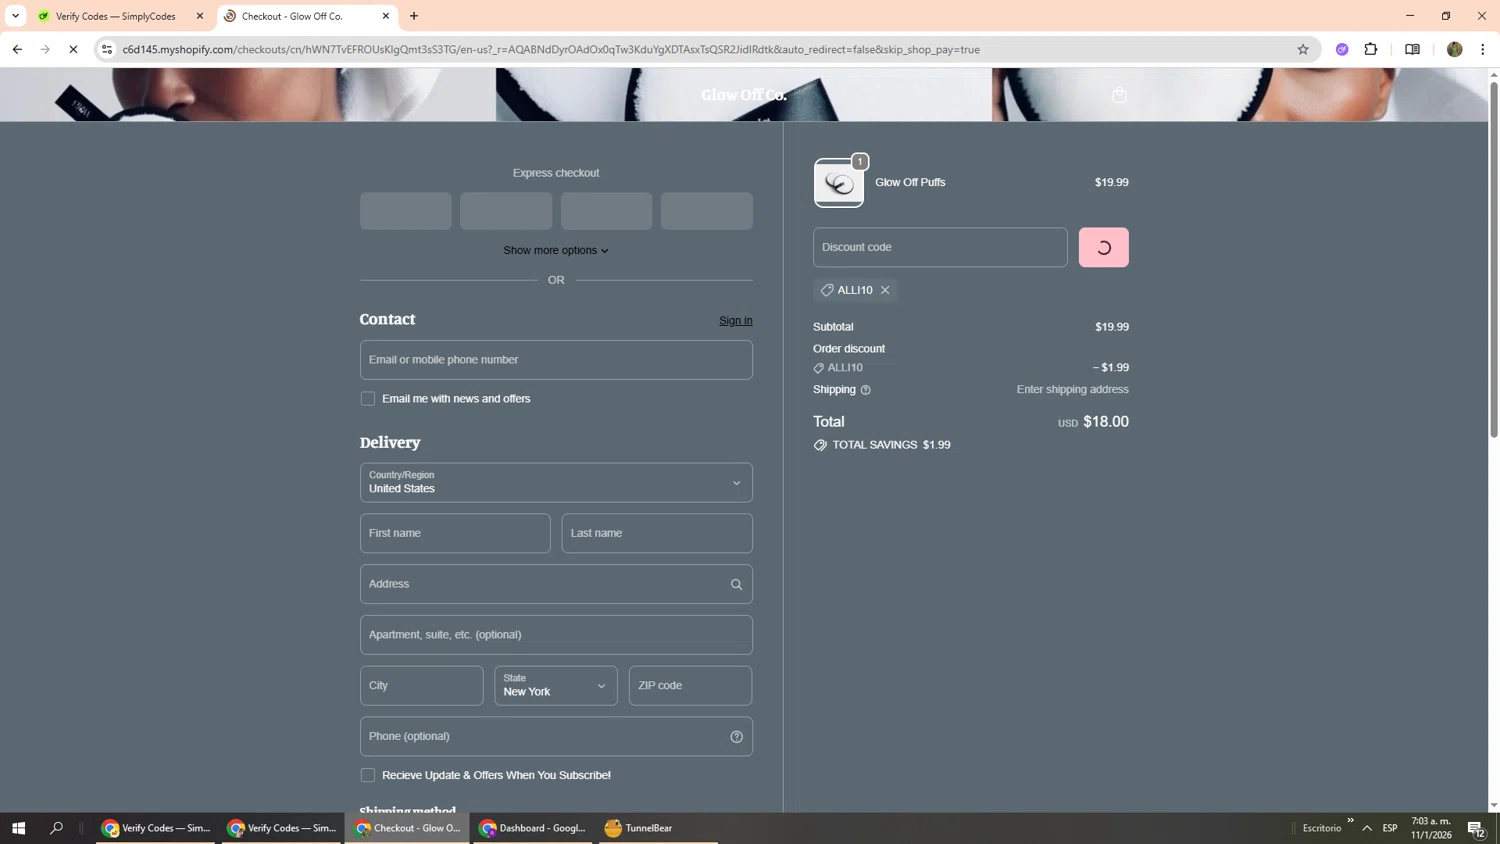The height and width of the screenshot is (844, 1500).
Task: Apply discount code button
Action: click(1104, 248)
